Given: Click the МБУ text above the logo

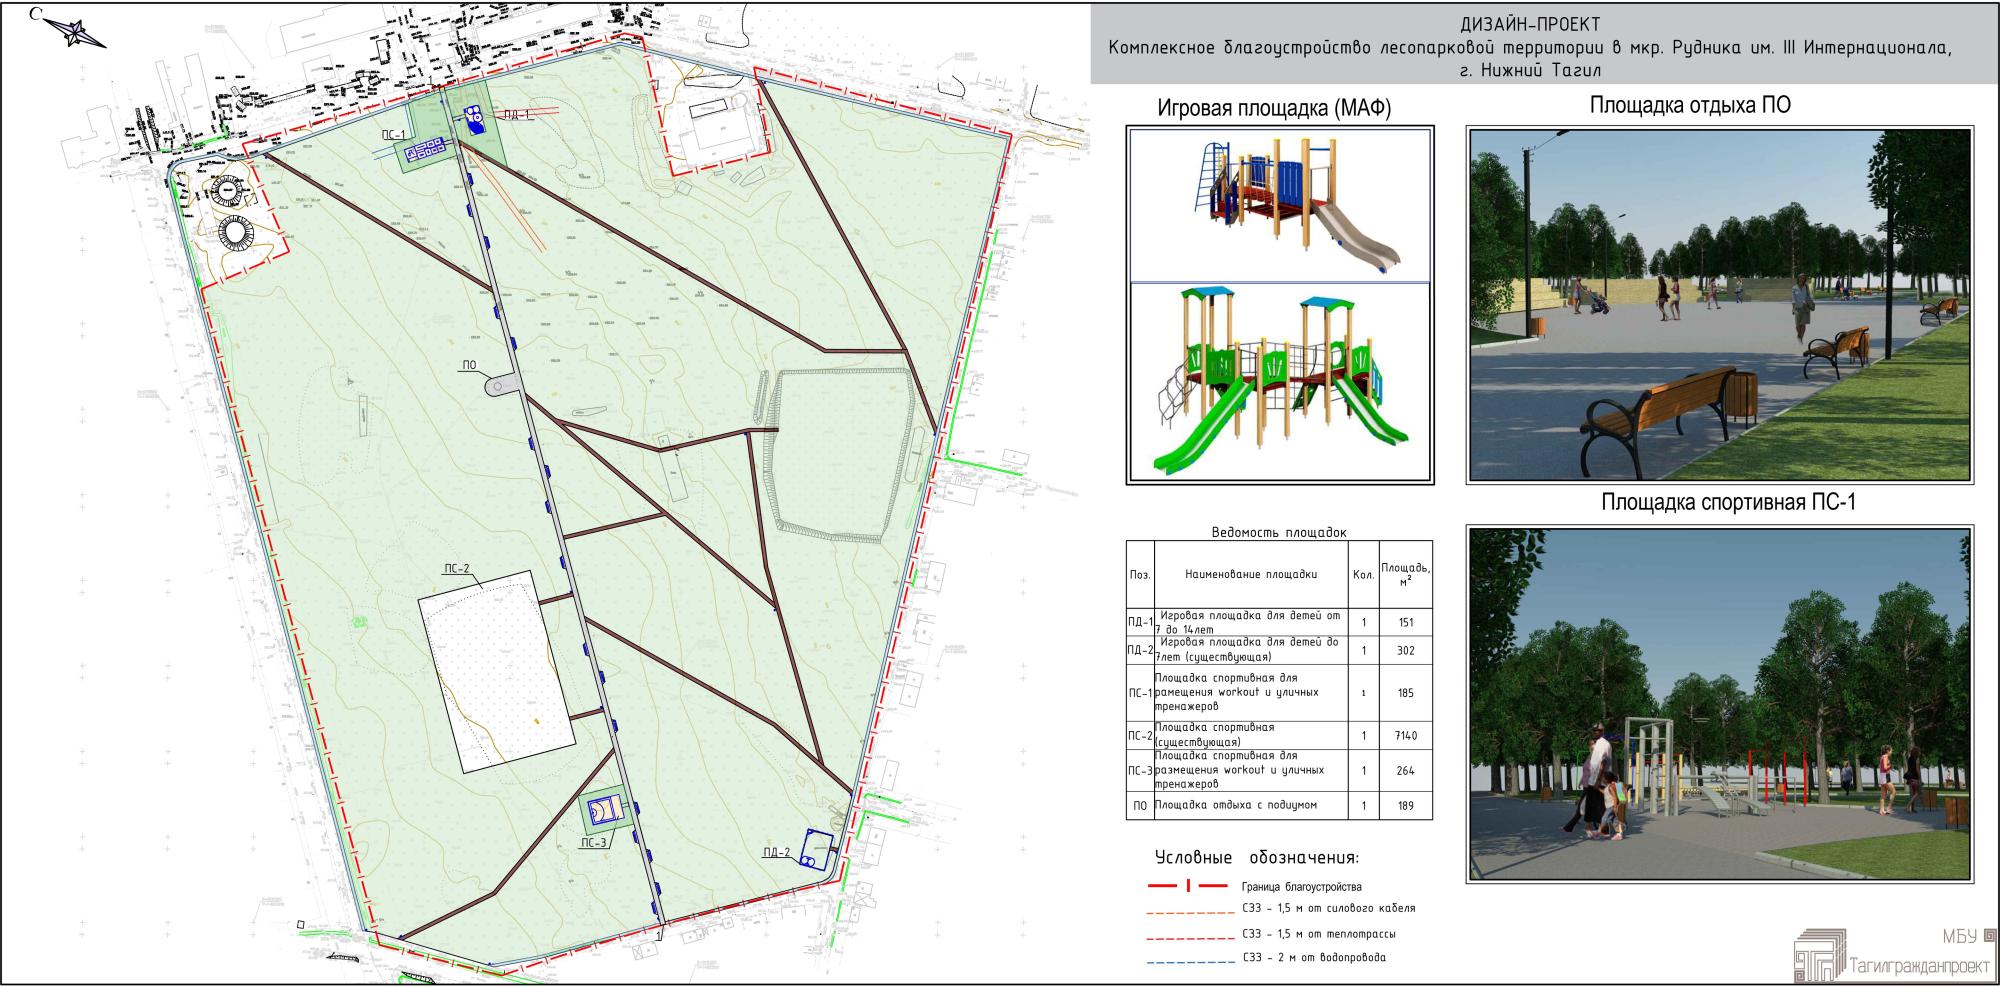Looking at the screenshot, I should [x=1960, y=937].
